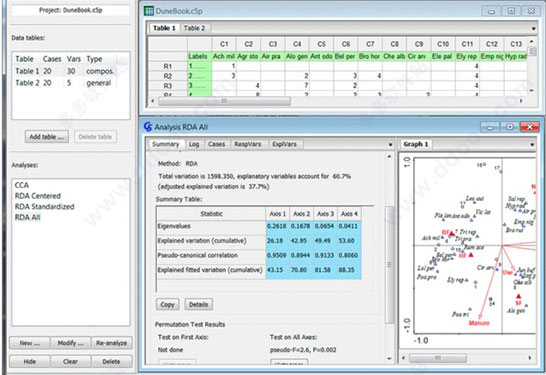Click the Ach mil species header cell
Viewport: 546px width, 375px height.
[x=224, y=56]
